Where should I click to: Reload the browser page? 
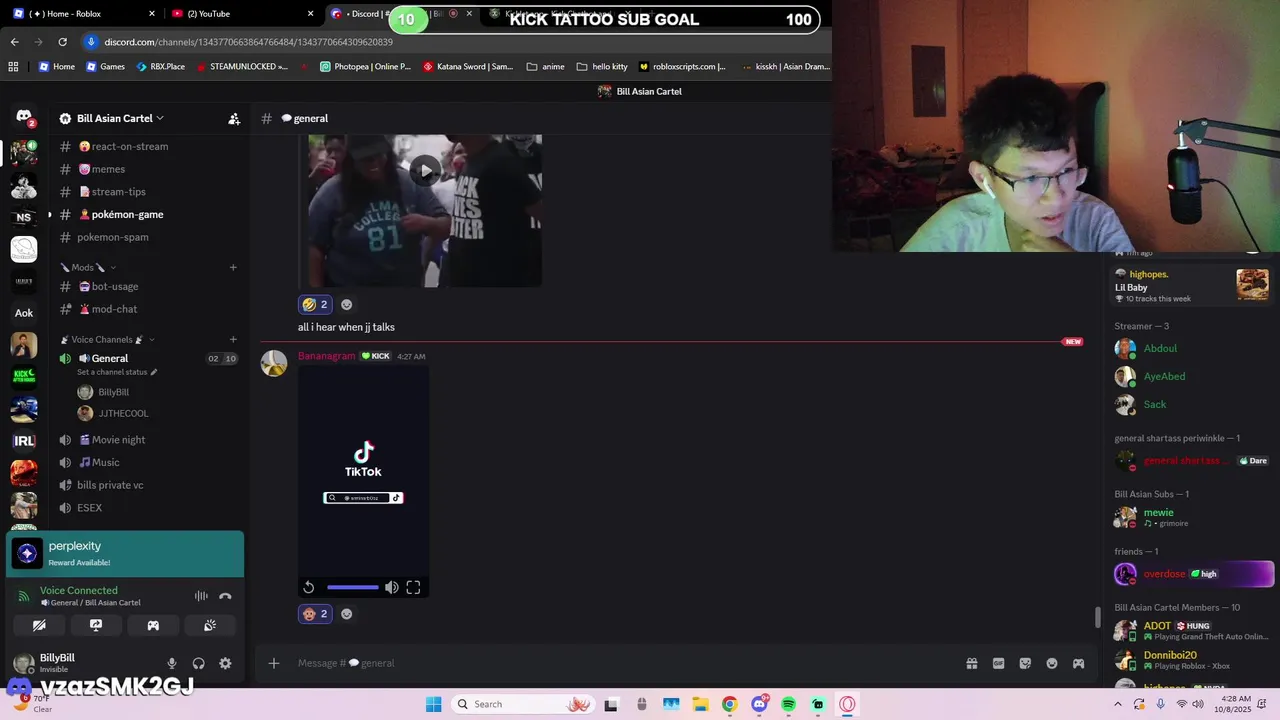[x=62, y=42]
